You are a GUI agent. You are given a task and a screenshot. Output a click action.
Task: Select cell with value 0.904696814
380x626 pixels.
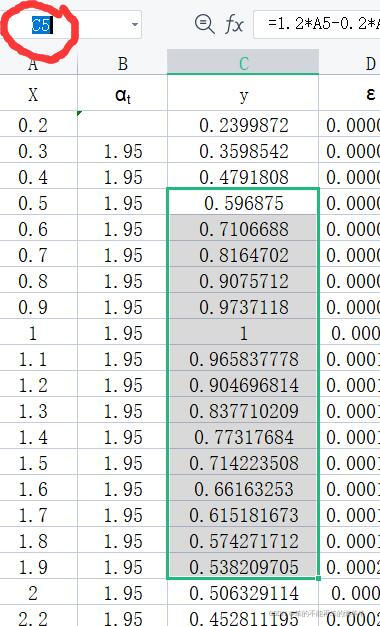(243, 385)
